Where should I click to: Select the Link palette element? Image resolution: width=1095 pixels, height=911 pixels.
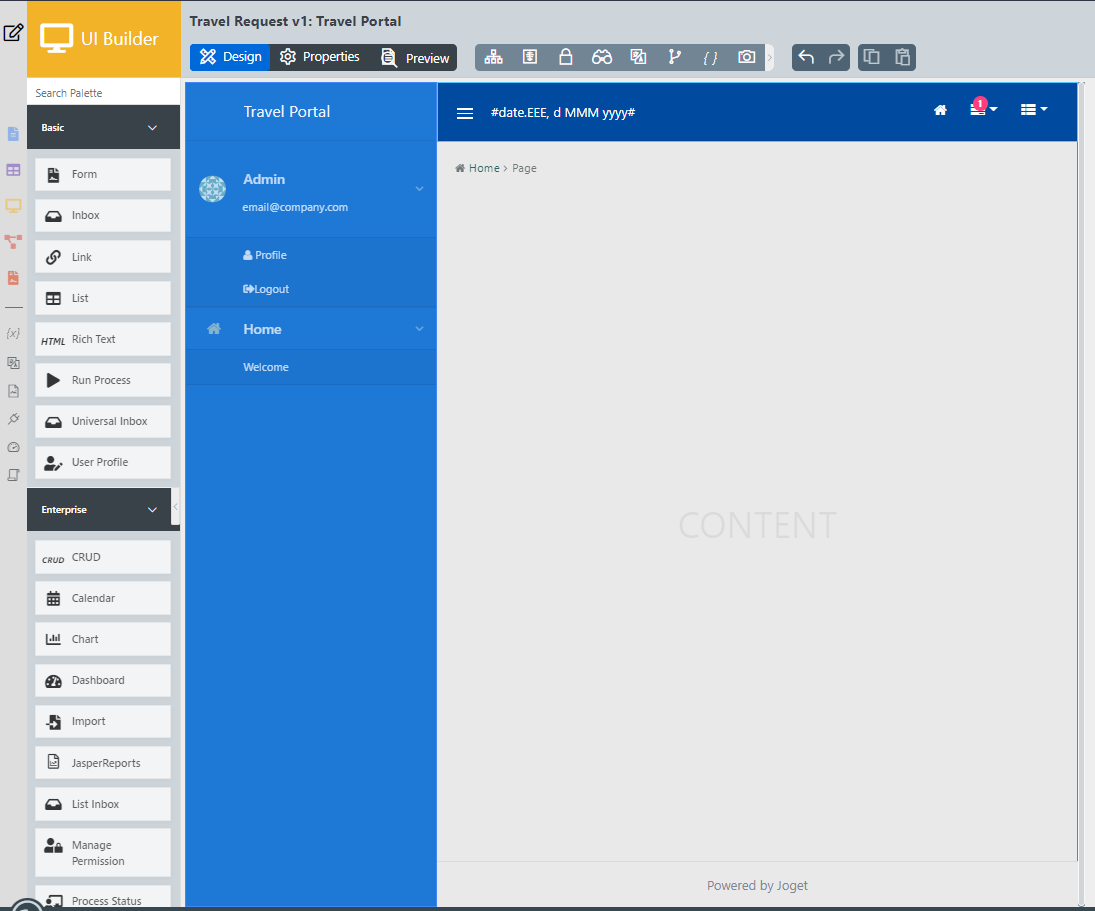pos(103,257)
